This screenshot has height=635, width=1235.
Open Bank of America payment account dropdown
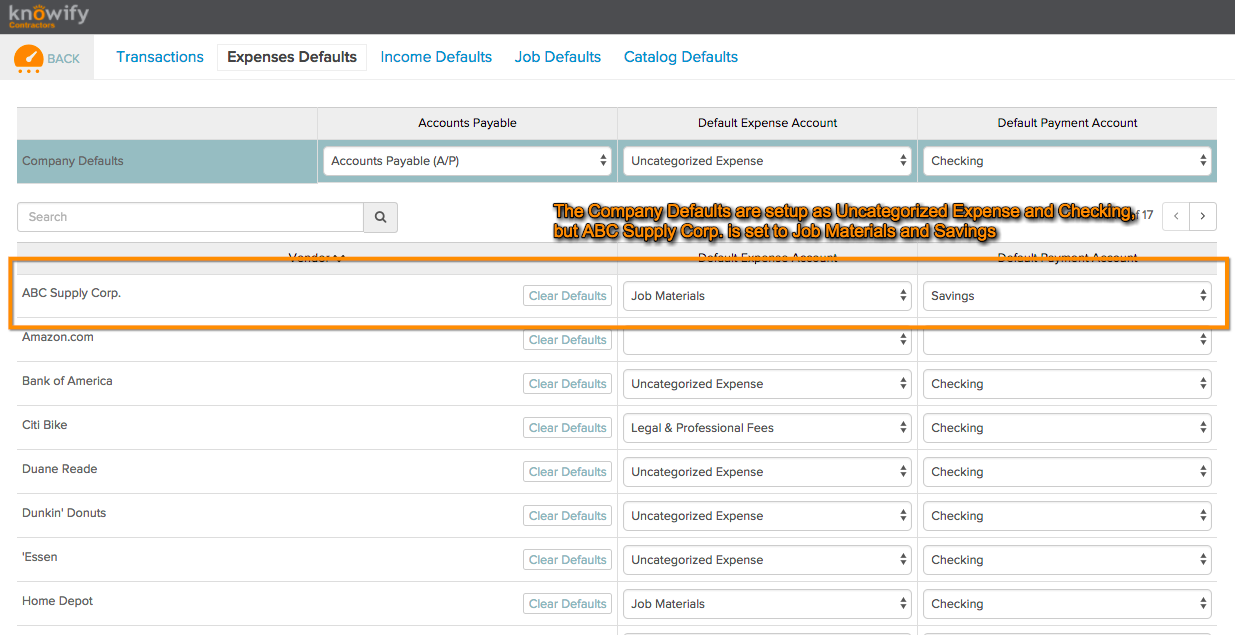(x=1067, y=384)
